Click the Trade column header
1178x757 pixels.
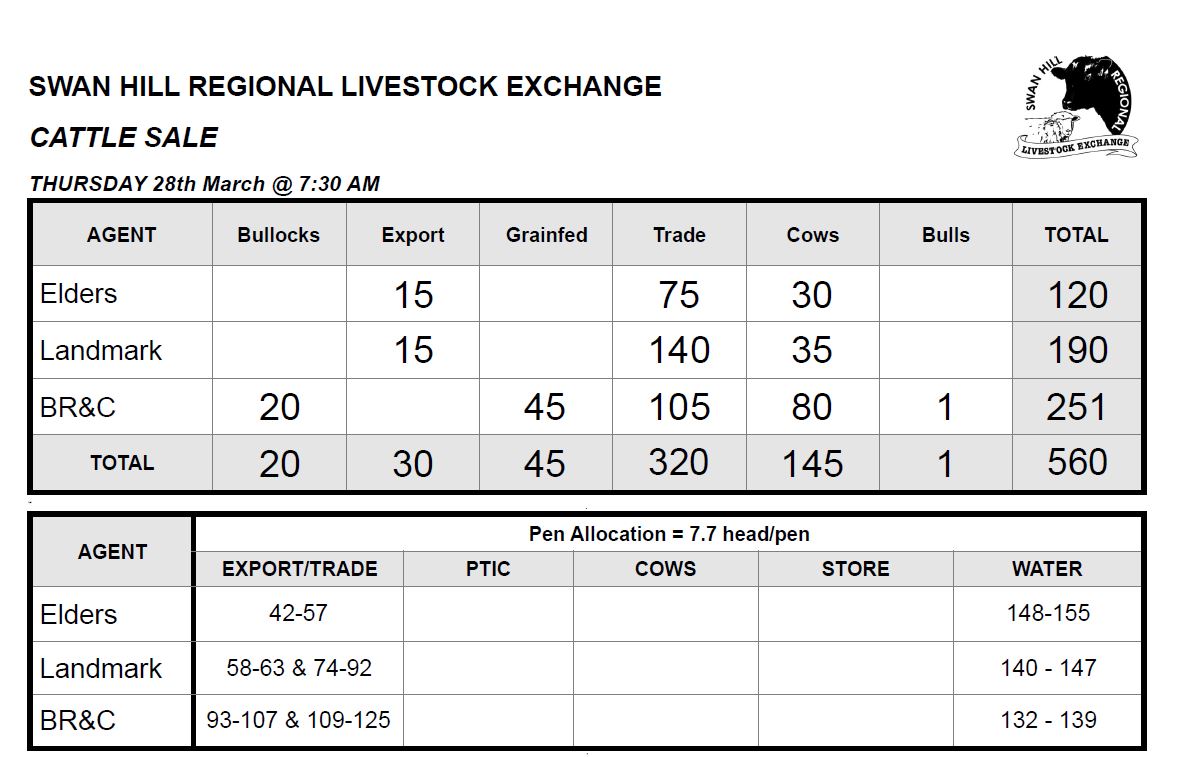pos(679,235)
